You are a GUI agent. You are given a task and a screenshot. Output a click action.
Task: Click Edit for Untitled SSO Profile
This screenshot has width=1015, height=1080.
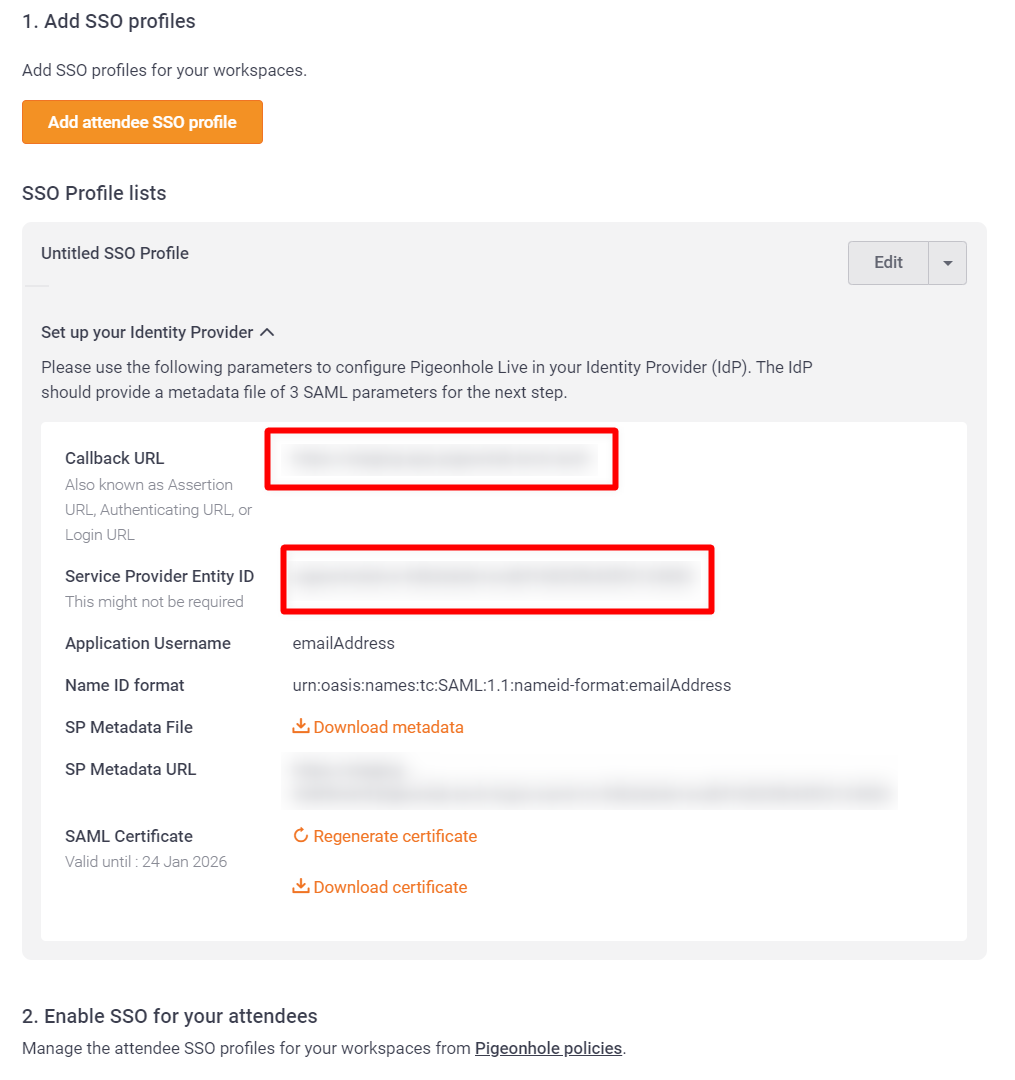[x=888, y=262]
